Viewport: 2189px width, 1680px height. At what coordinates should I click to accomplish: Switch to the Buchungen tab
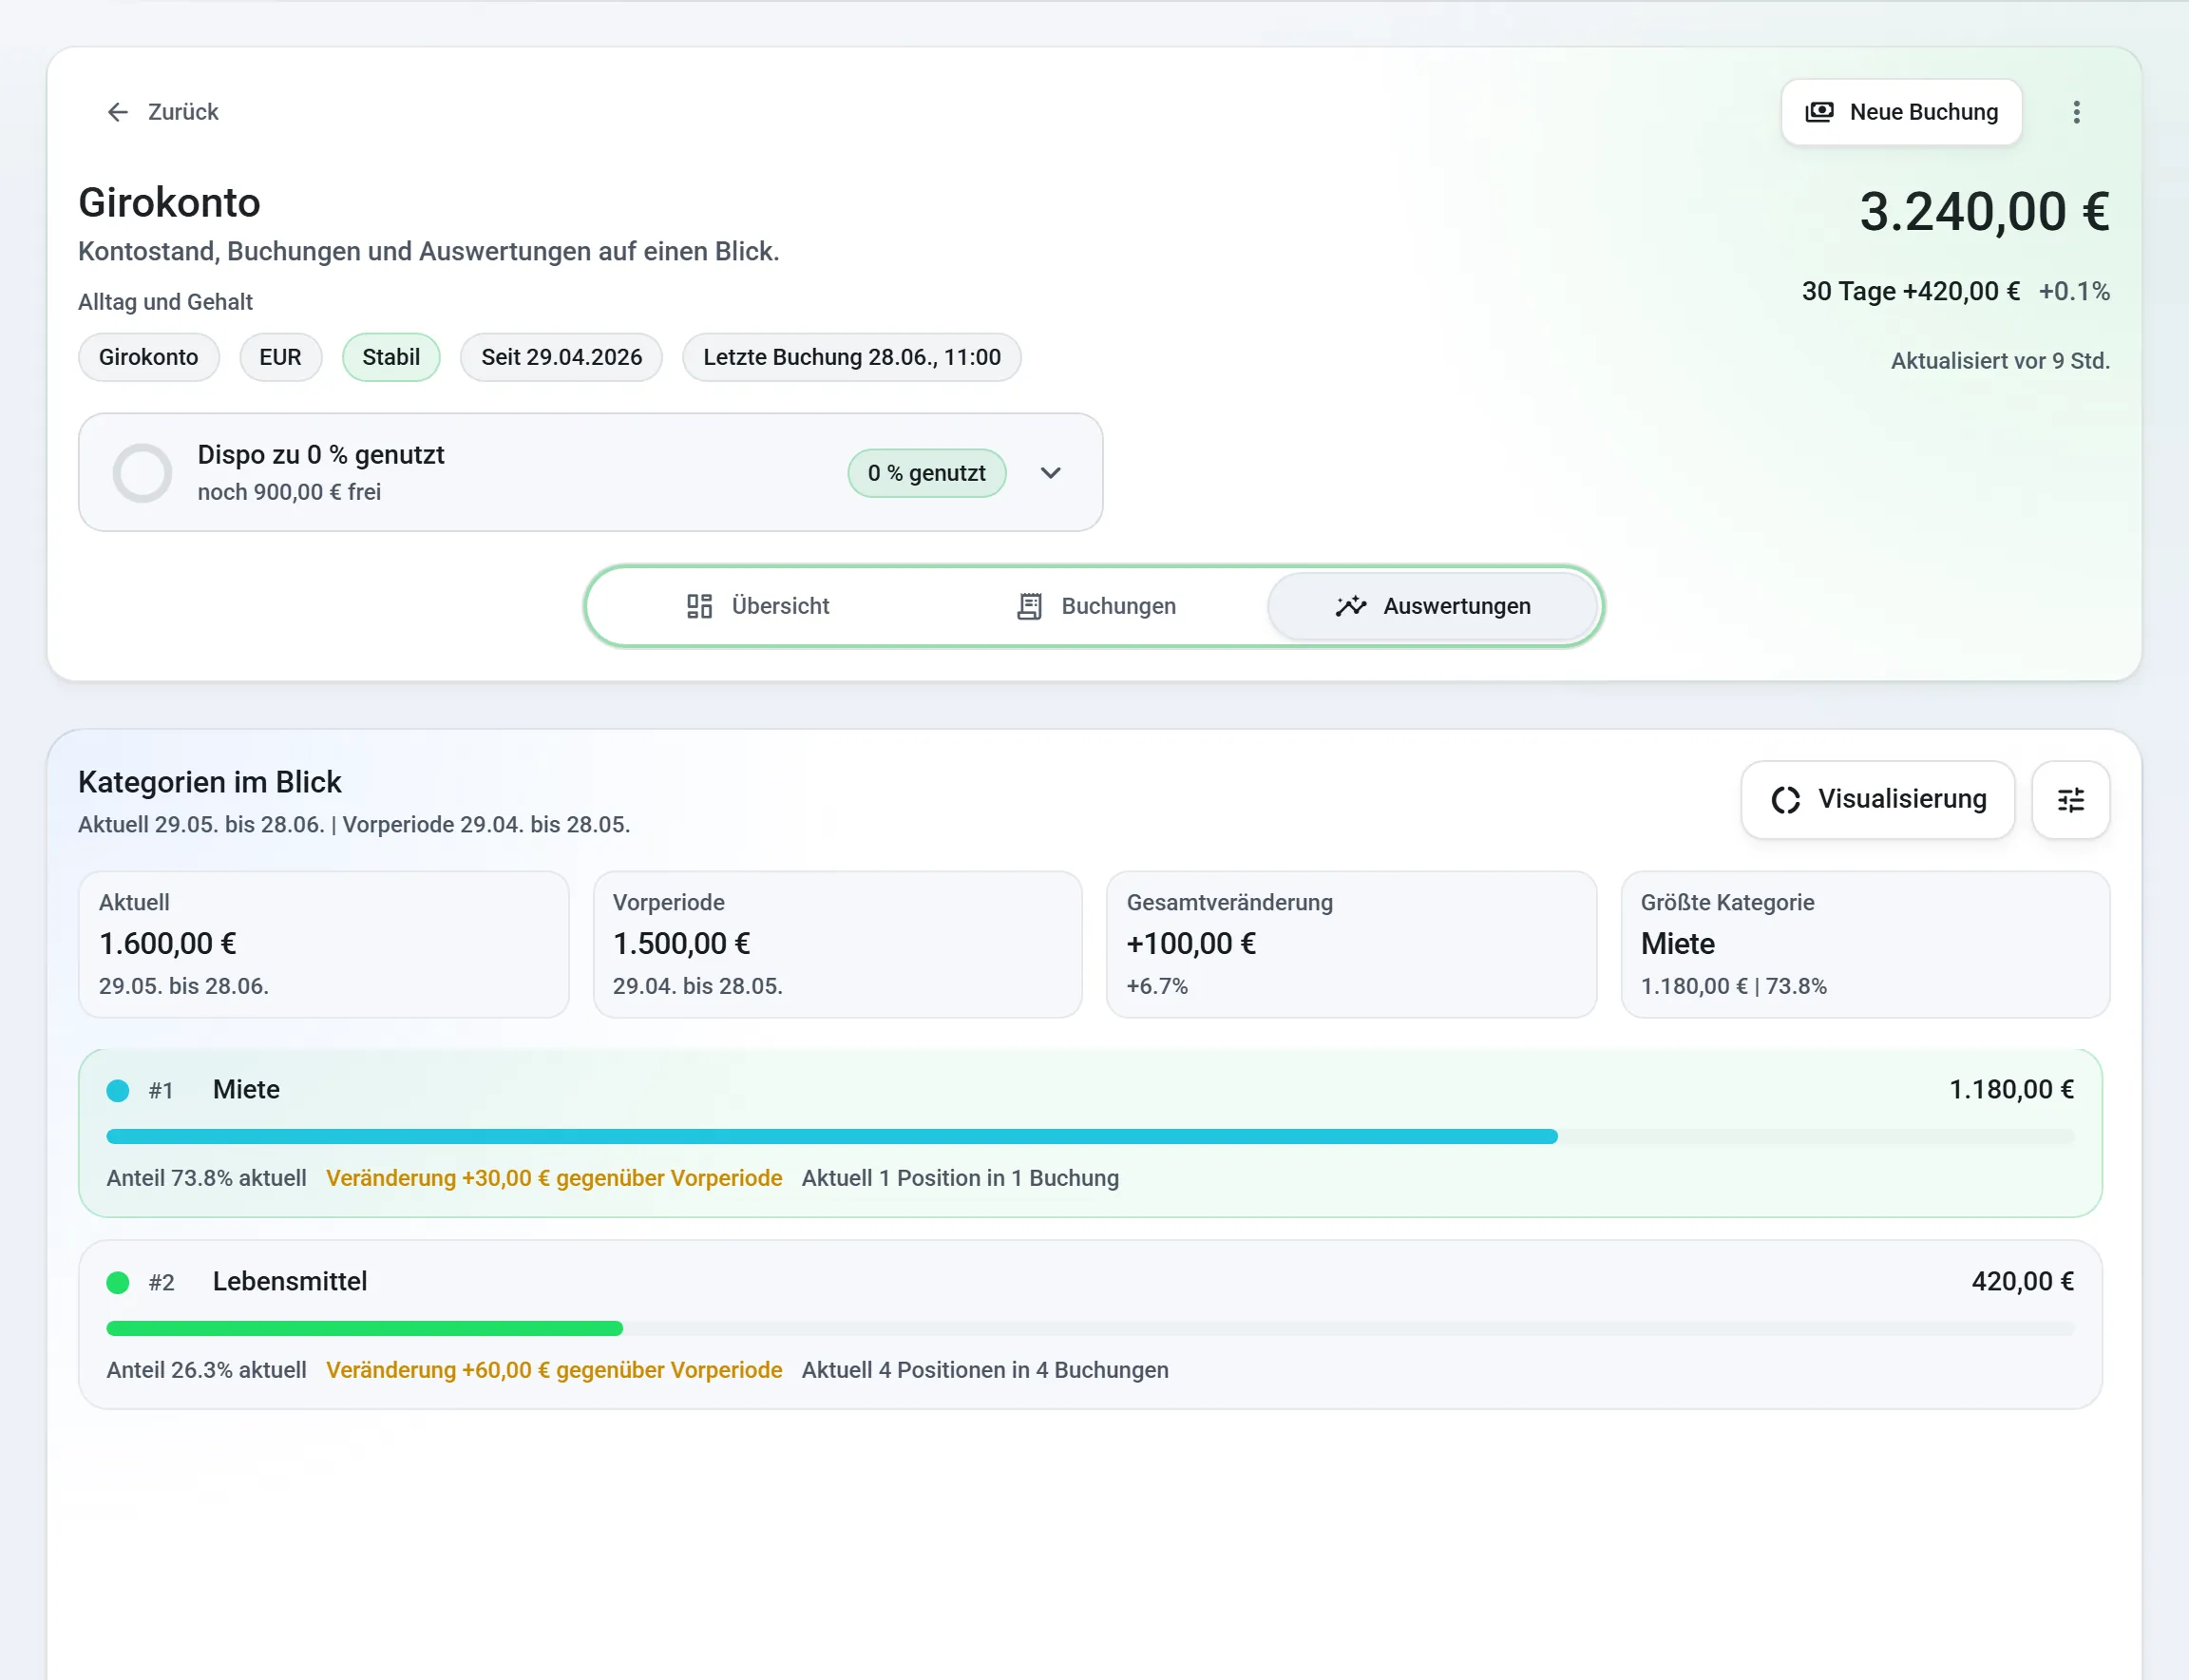(x=1096, y=606)
